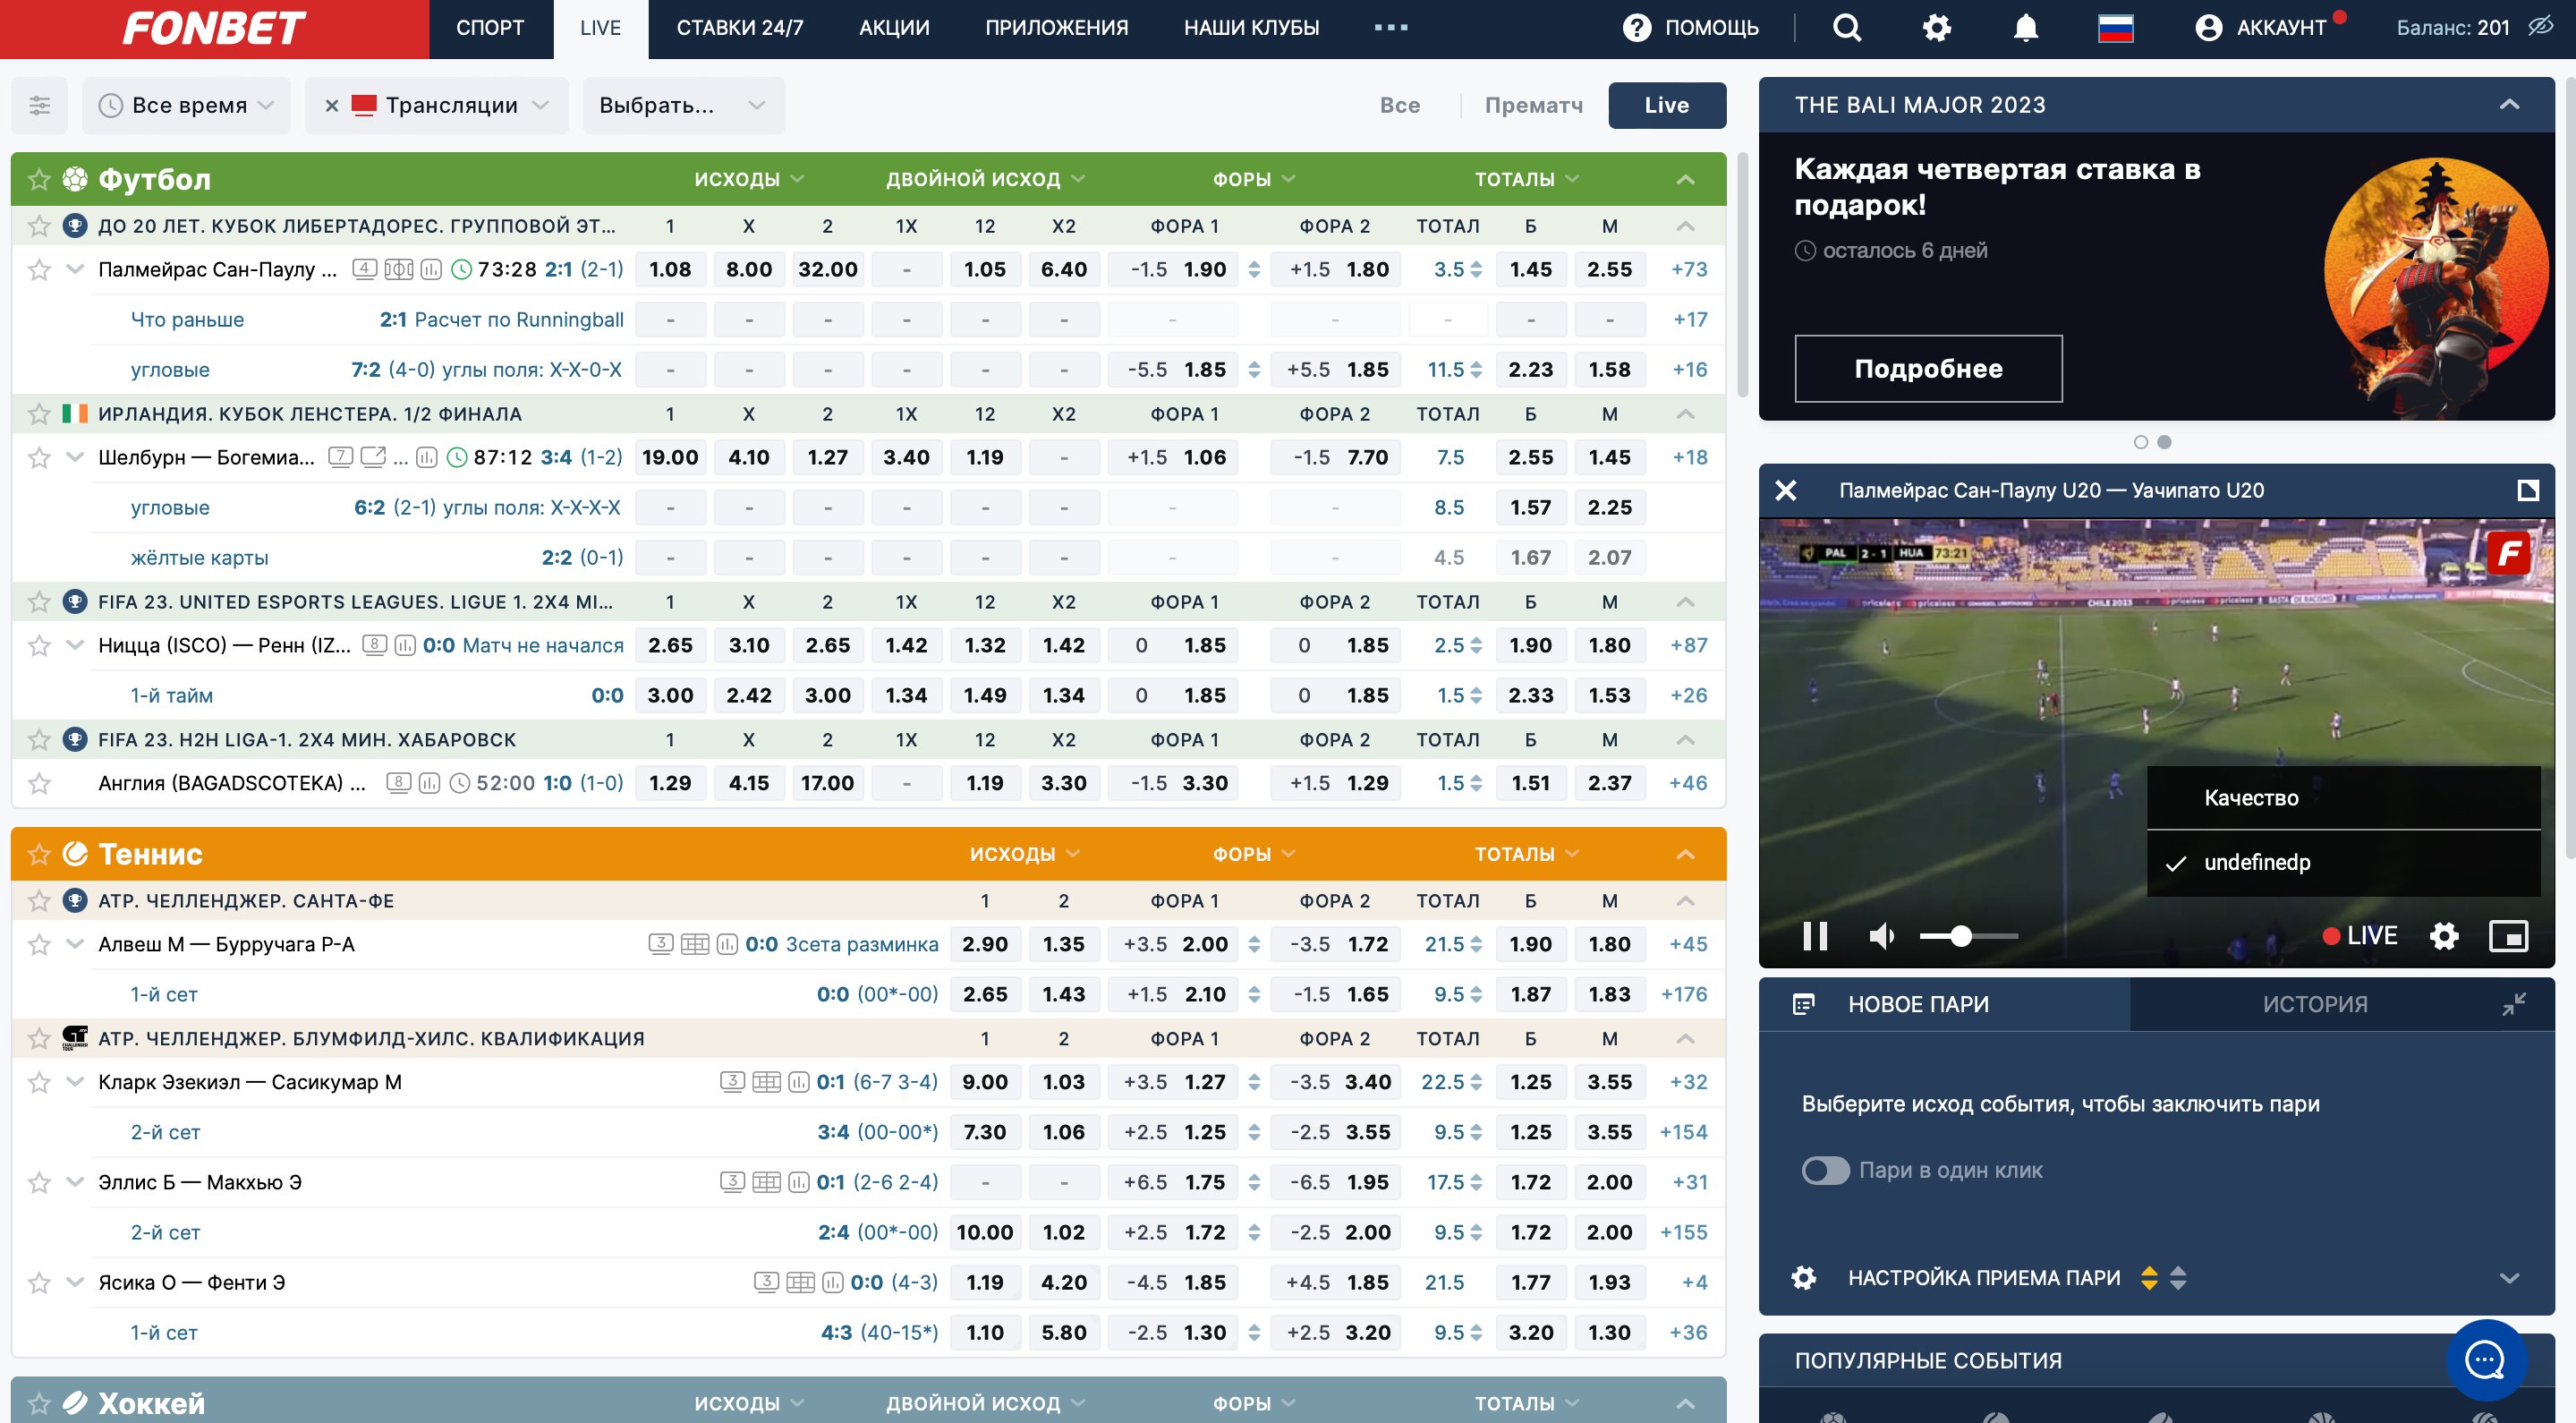Click the Подробнее promo button
This screenshot has height=1423, width=2576.
(1927, 369)
